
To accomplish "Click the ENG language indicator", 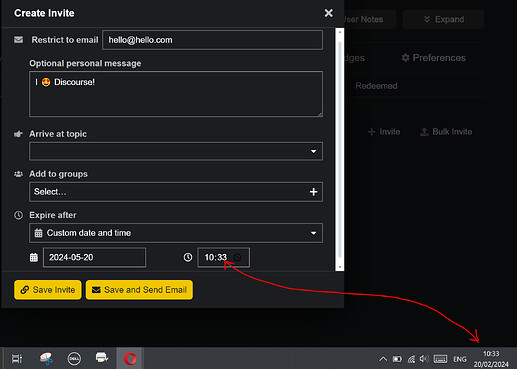I will tap(460, 359).
